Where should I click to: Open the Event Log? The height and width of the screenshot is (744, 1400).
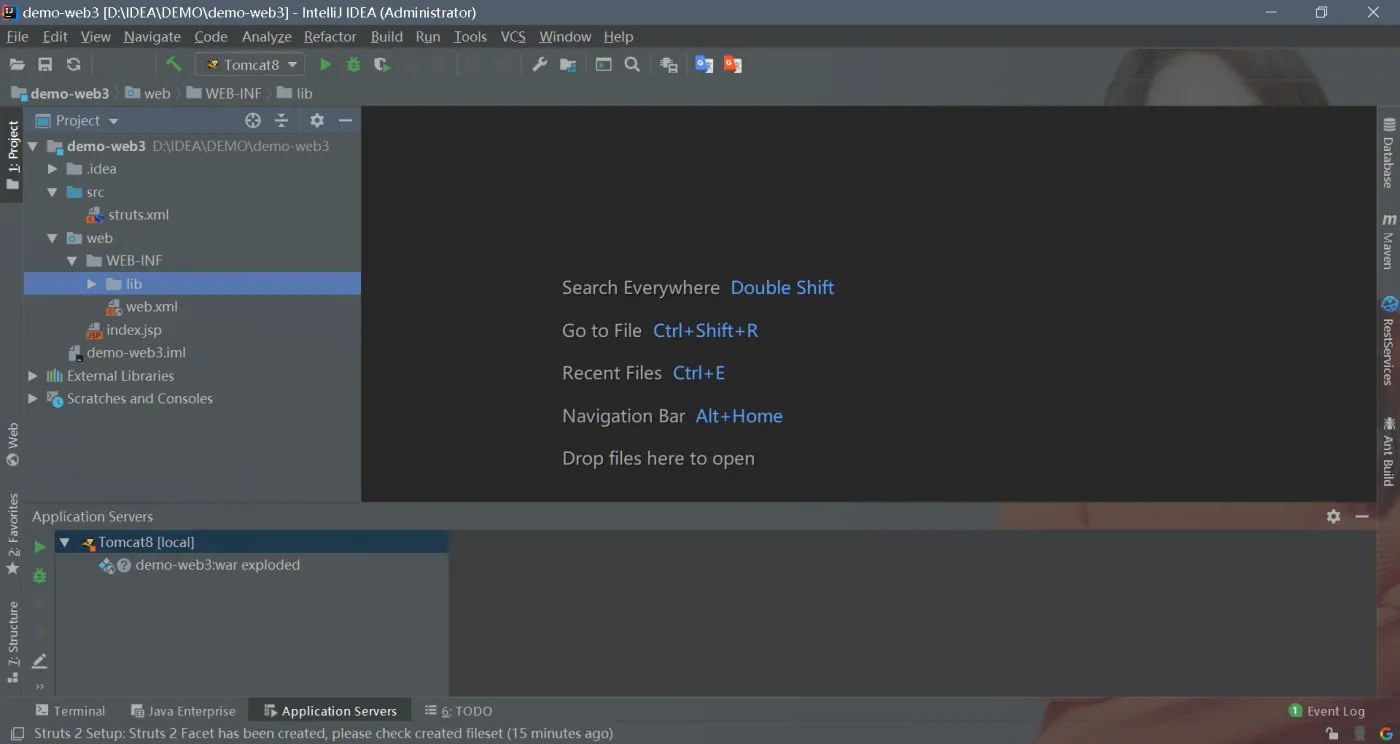[1326, 711]
